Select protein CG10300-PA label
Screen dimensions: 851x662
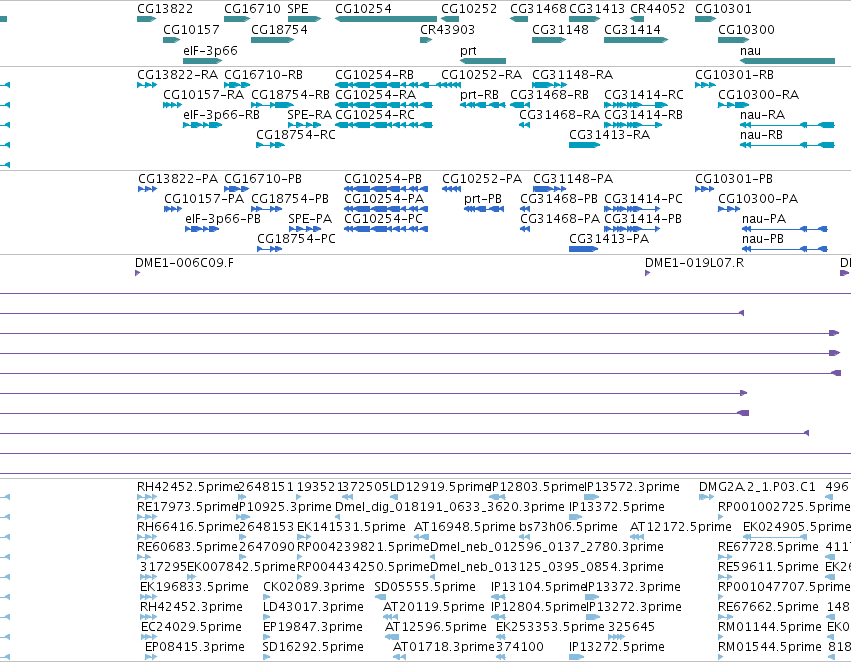(x=758, y=199)
